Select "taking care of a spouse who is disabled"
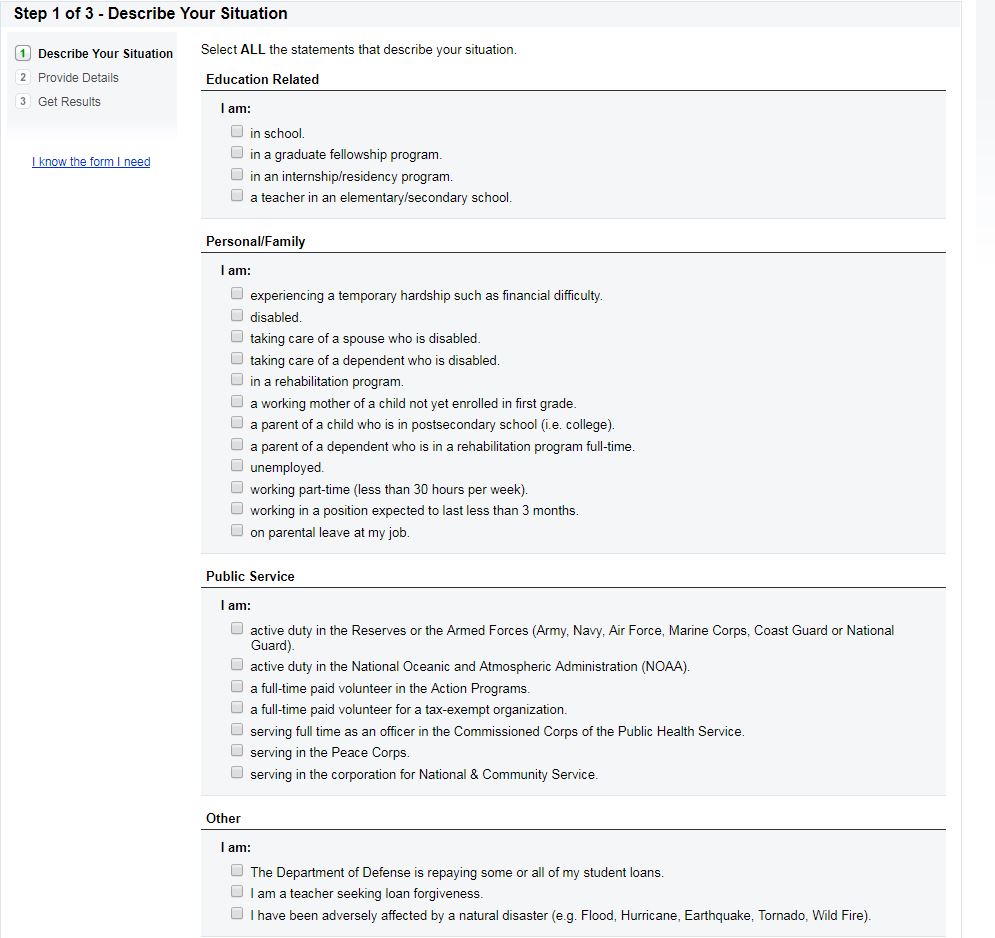The height and width of the screenshot is (938, 995). (x=237, y=337)
